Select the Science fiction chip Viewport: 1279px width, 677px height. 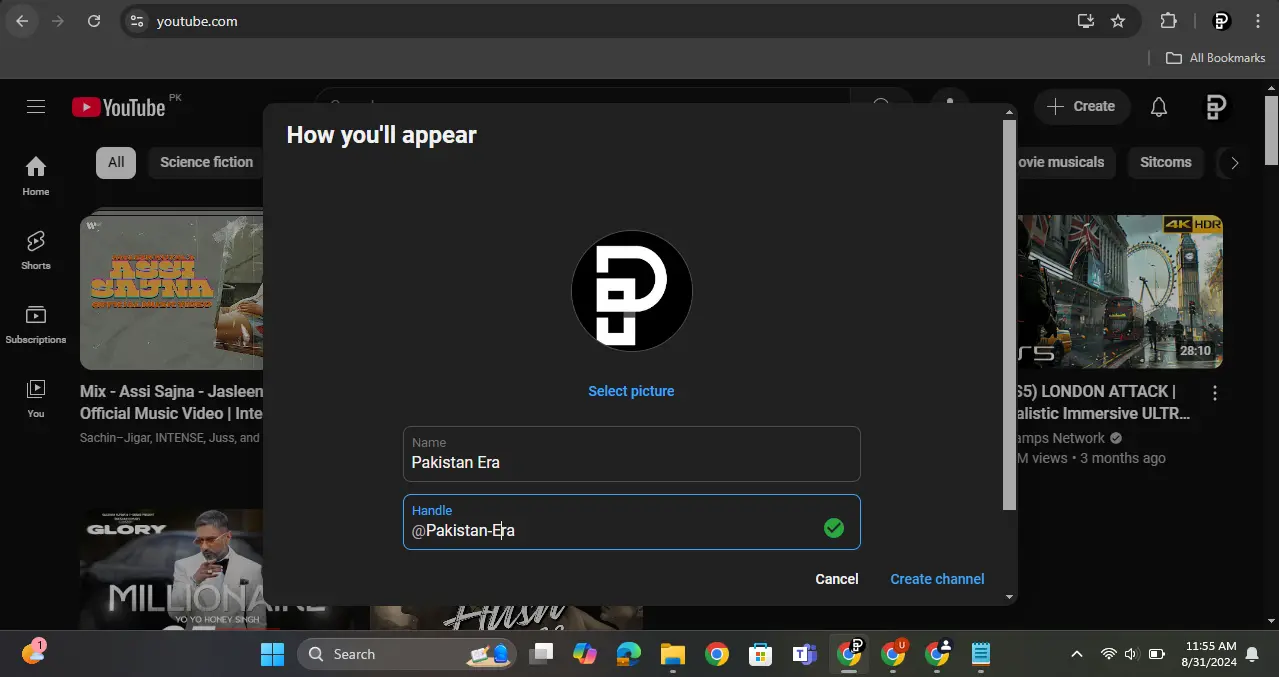[207, 162]
